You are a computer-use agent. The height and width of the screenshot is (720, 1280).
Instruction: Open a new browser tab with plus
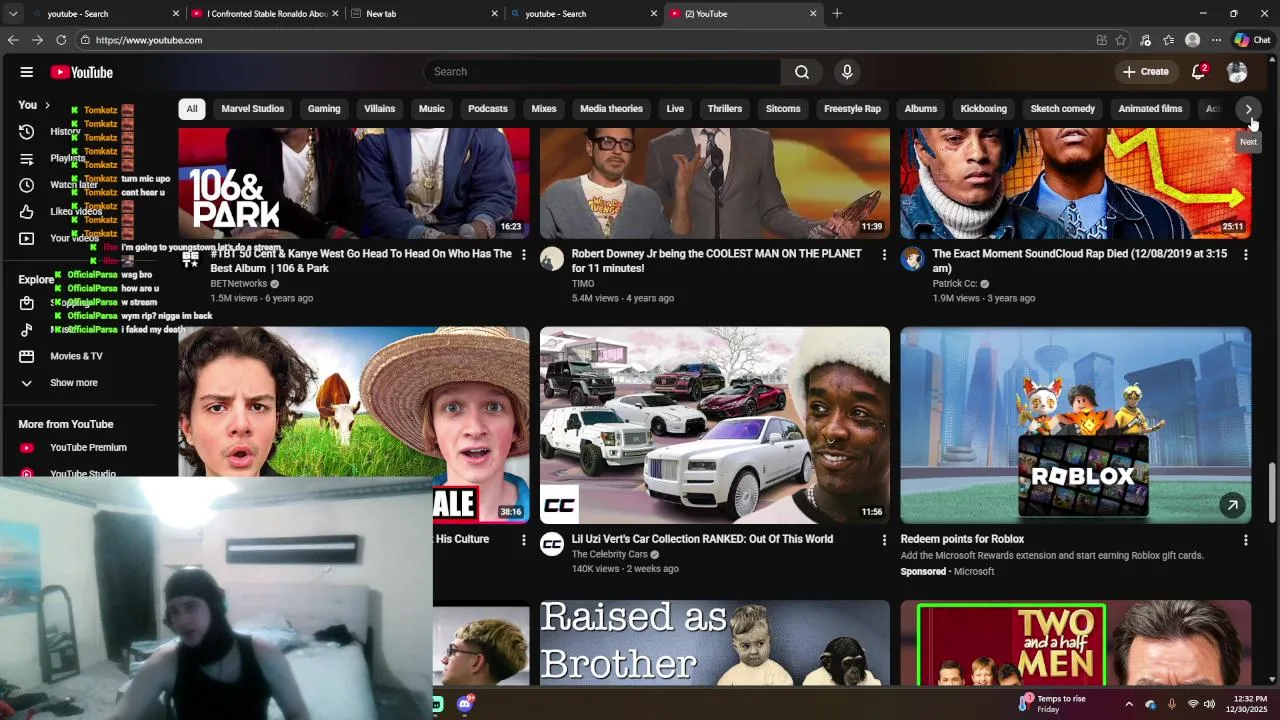837,14
